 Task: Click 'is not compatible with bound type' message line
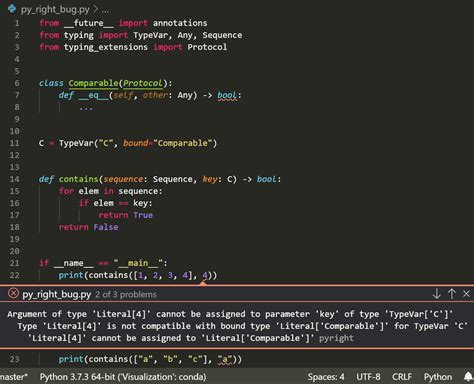click(243, 326)
